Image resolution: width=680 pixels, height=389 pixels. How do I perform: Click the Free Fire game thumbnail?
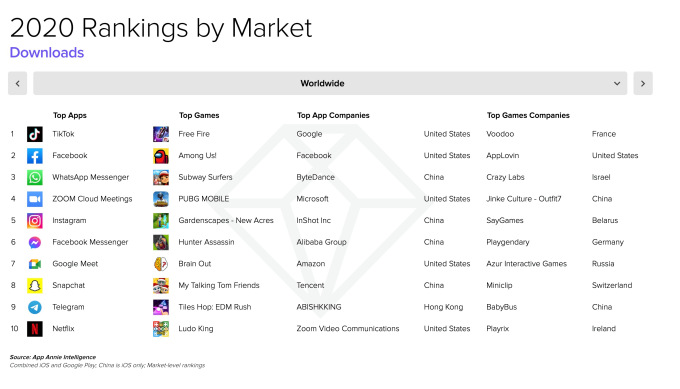(x=161, y=134)
